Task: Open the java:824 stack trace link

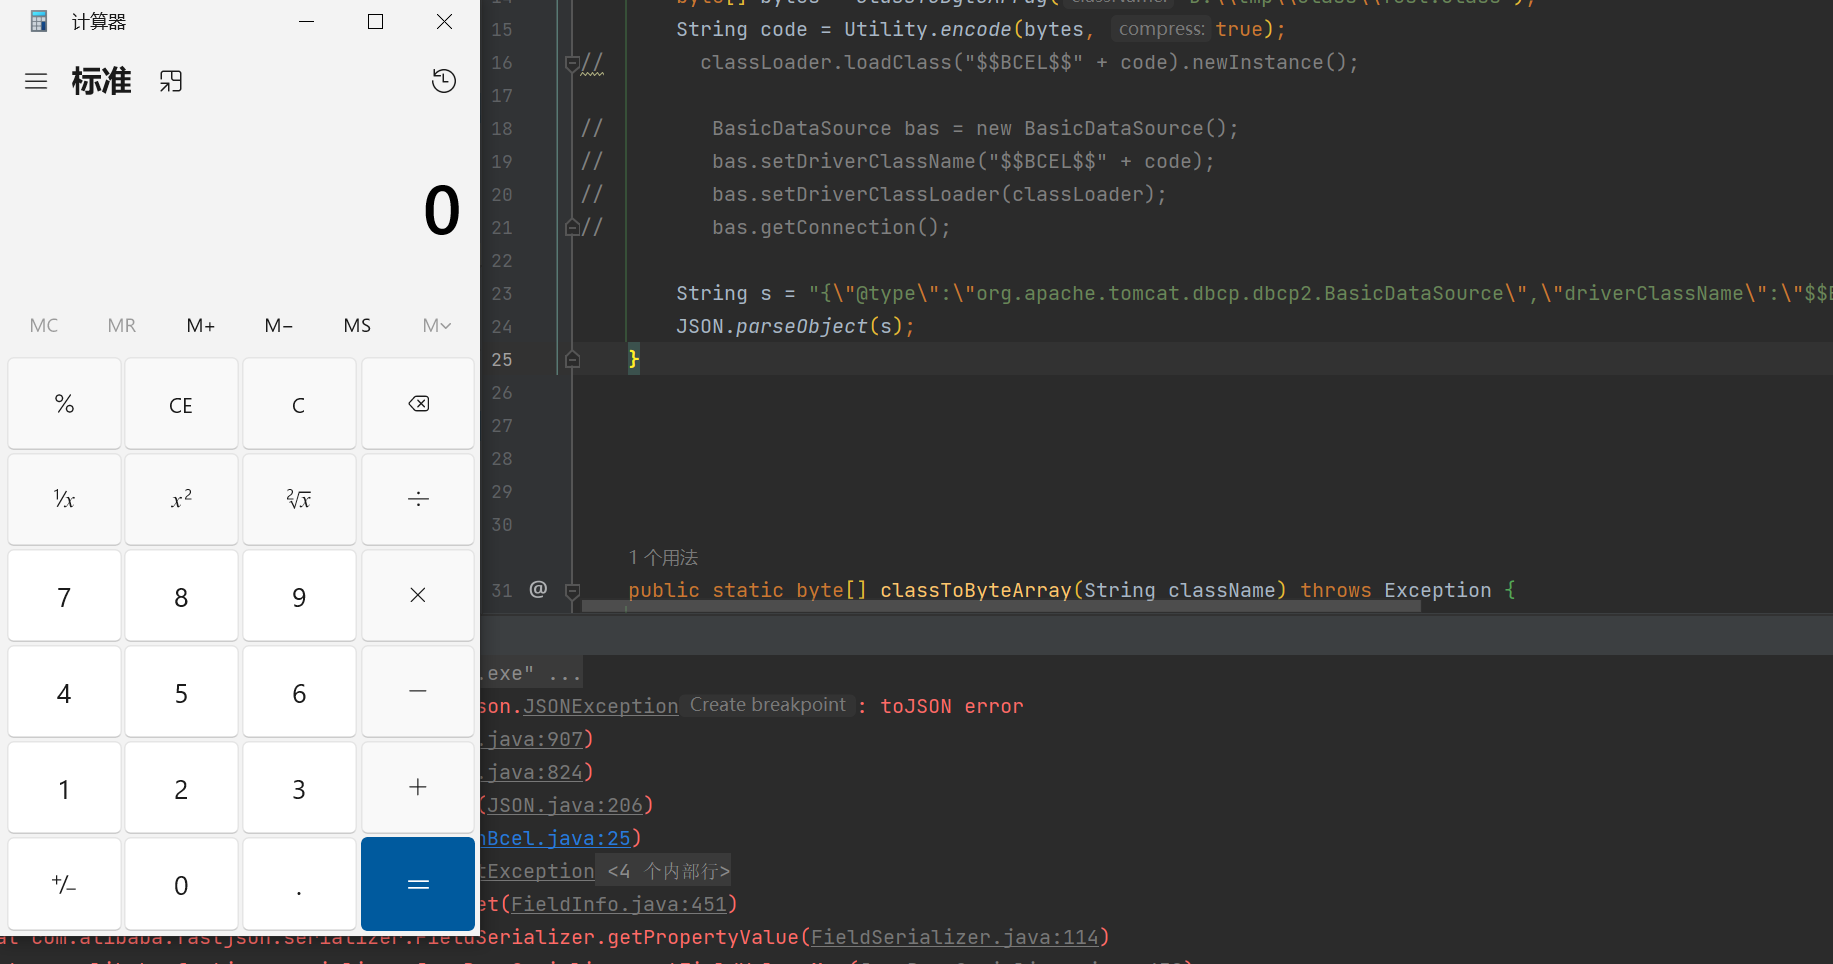Action: [x=535, y=772]
